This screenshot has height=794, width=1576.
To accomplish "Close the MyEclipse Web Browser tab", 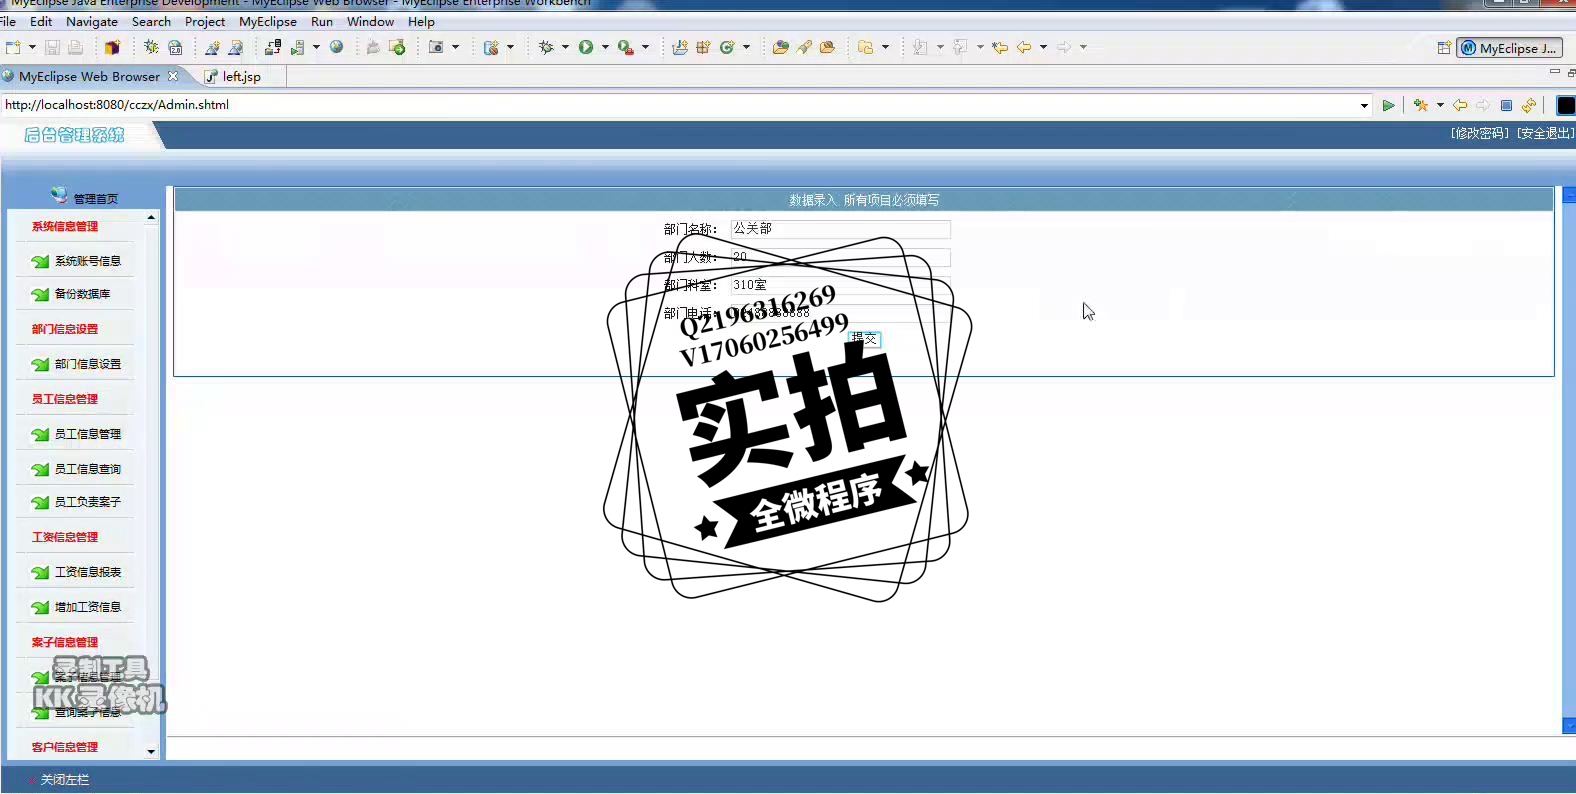I will click(173, 76).
